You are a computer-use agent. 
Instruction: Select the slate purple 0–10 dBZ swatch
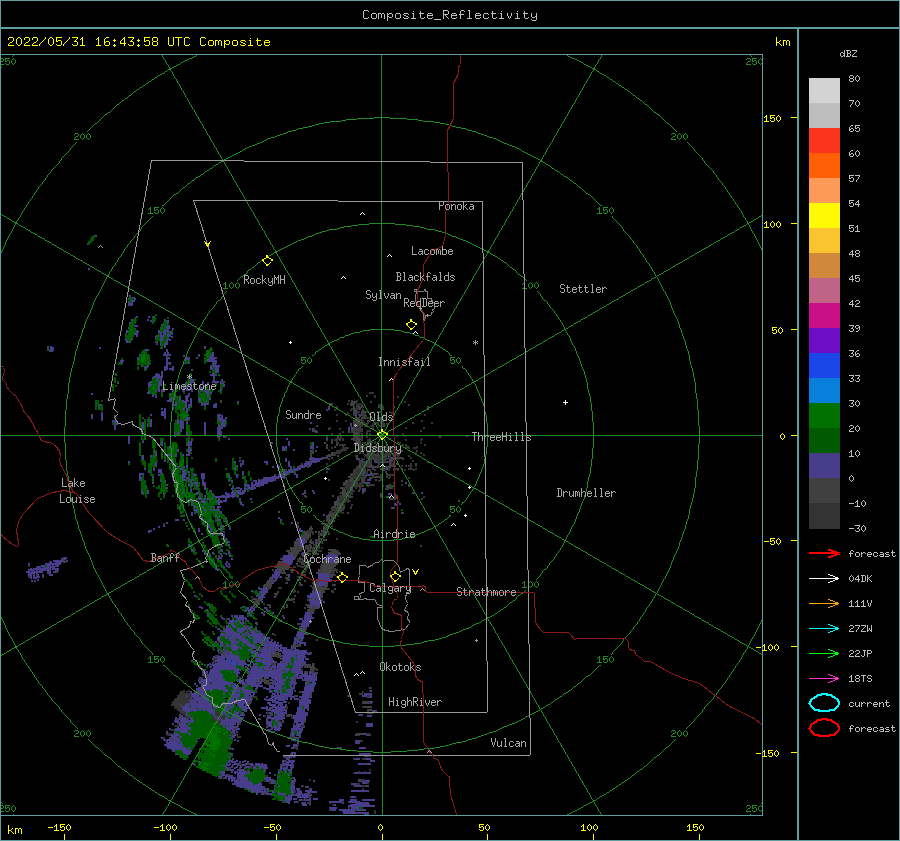(x=824, y=465)
